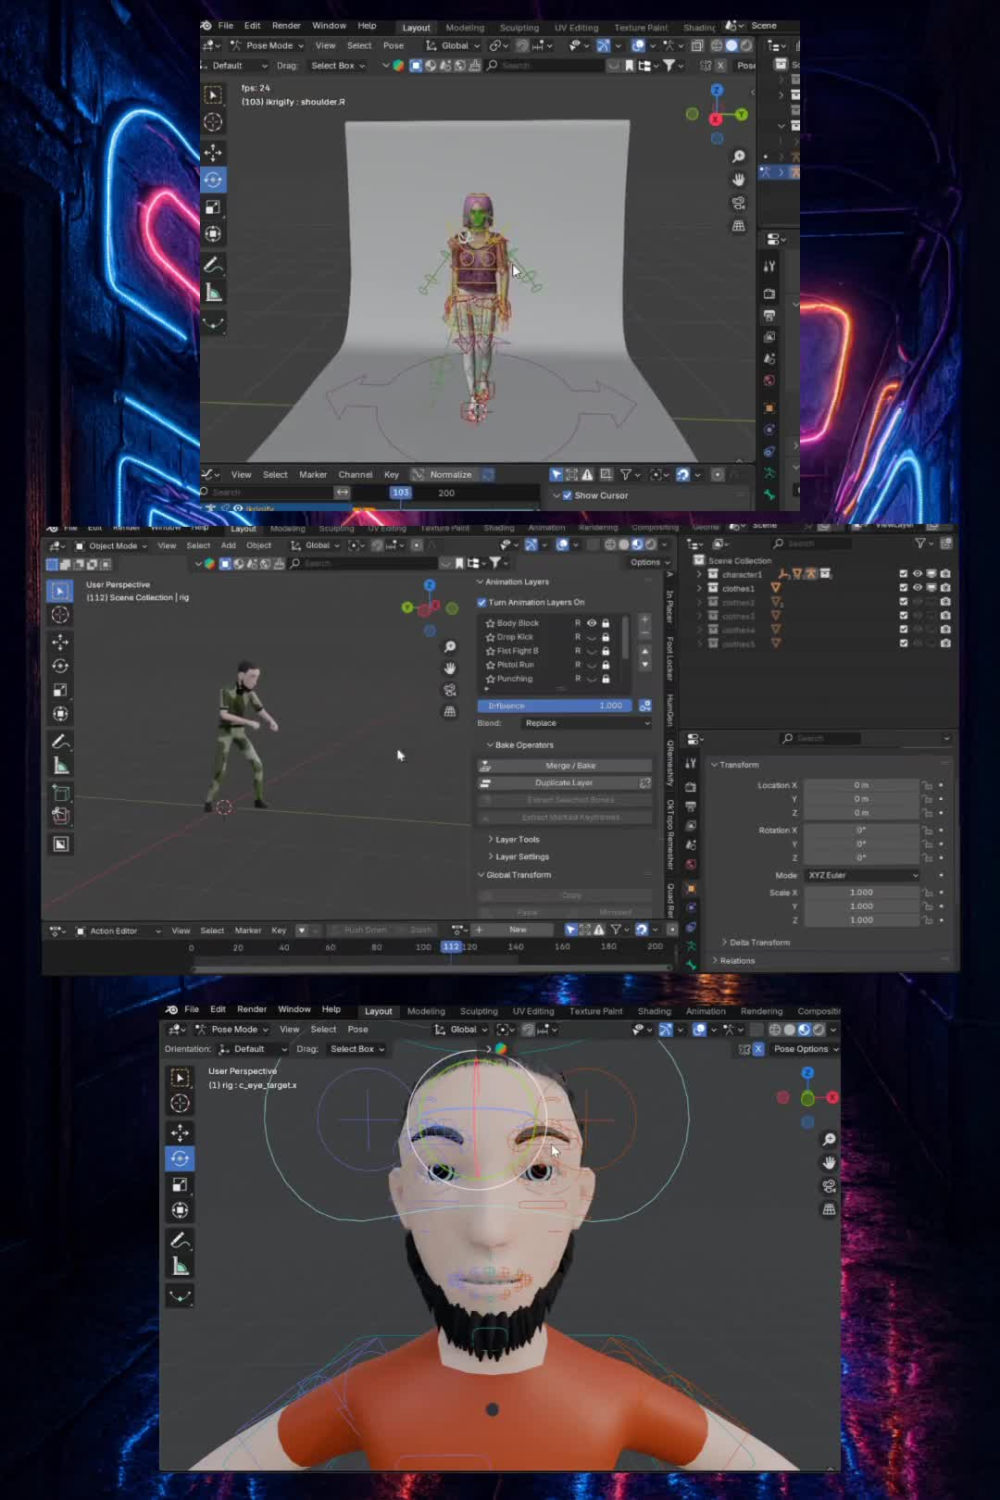The height and width of the screenshot is (1500, 1000).
Task: Click the zoom magnifier in the top viewport
Action: point(738,156)
